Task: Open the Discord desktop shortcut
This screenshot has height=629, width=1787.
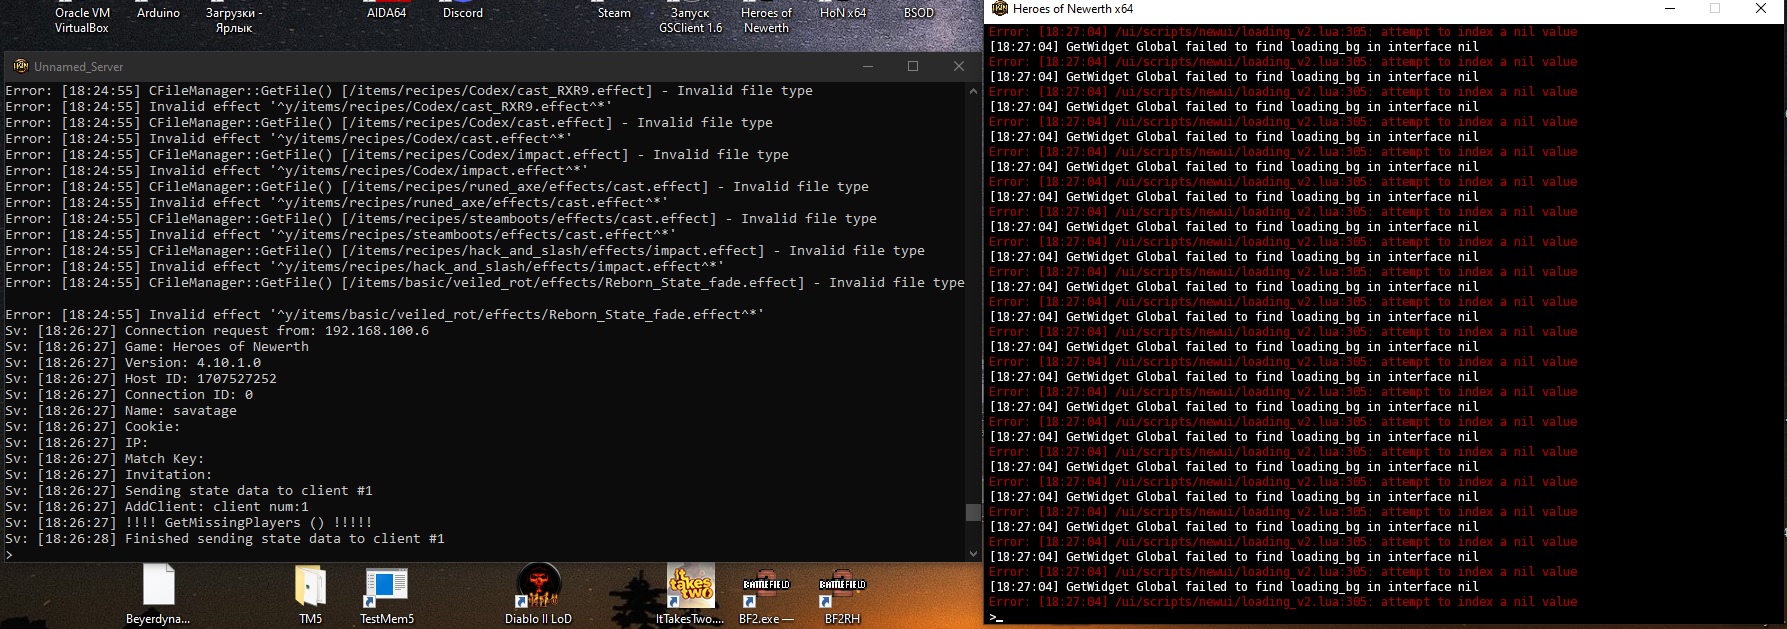Action: click(463, 13)
